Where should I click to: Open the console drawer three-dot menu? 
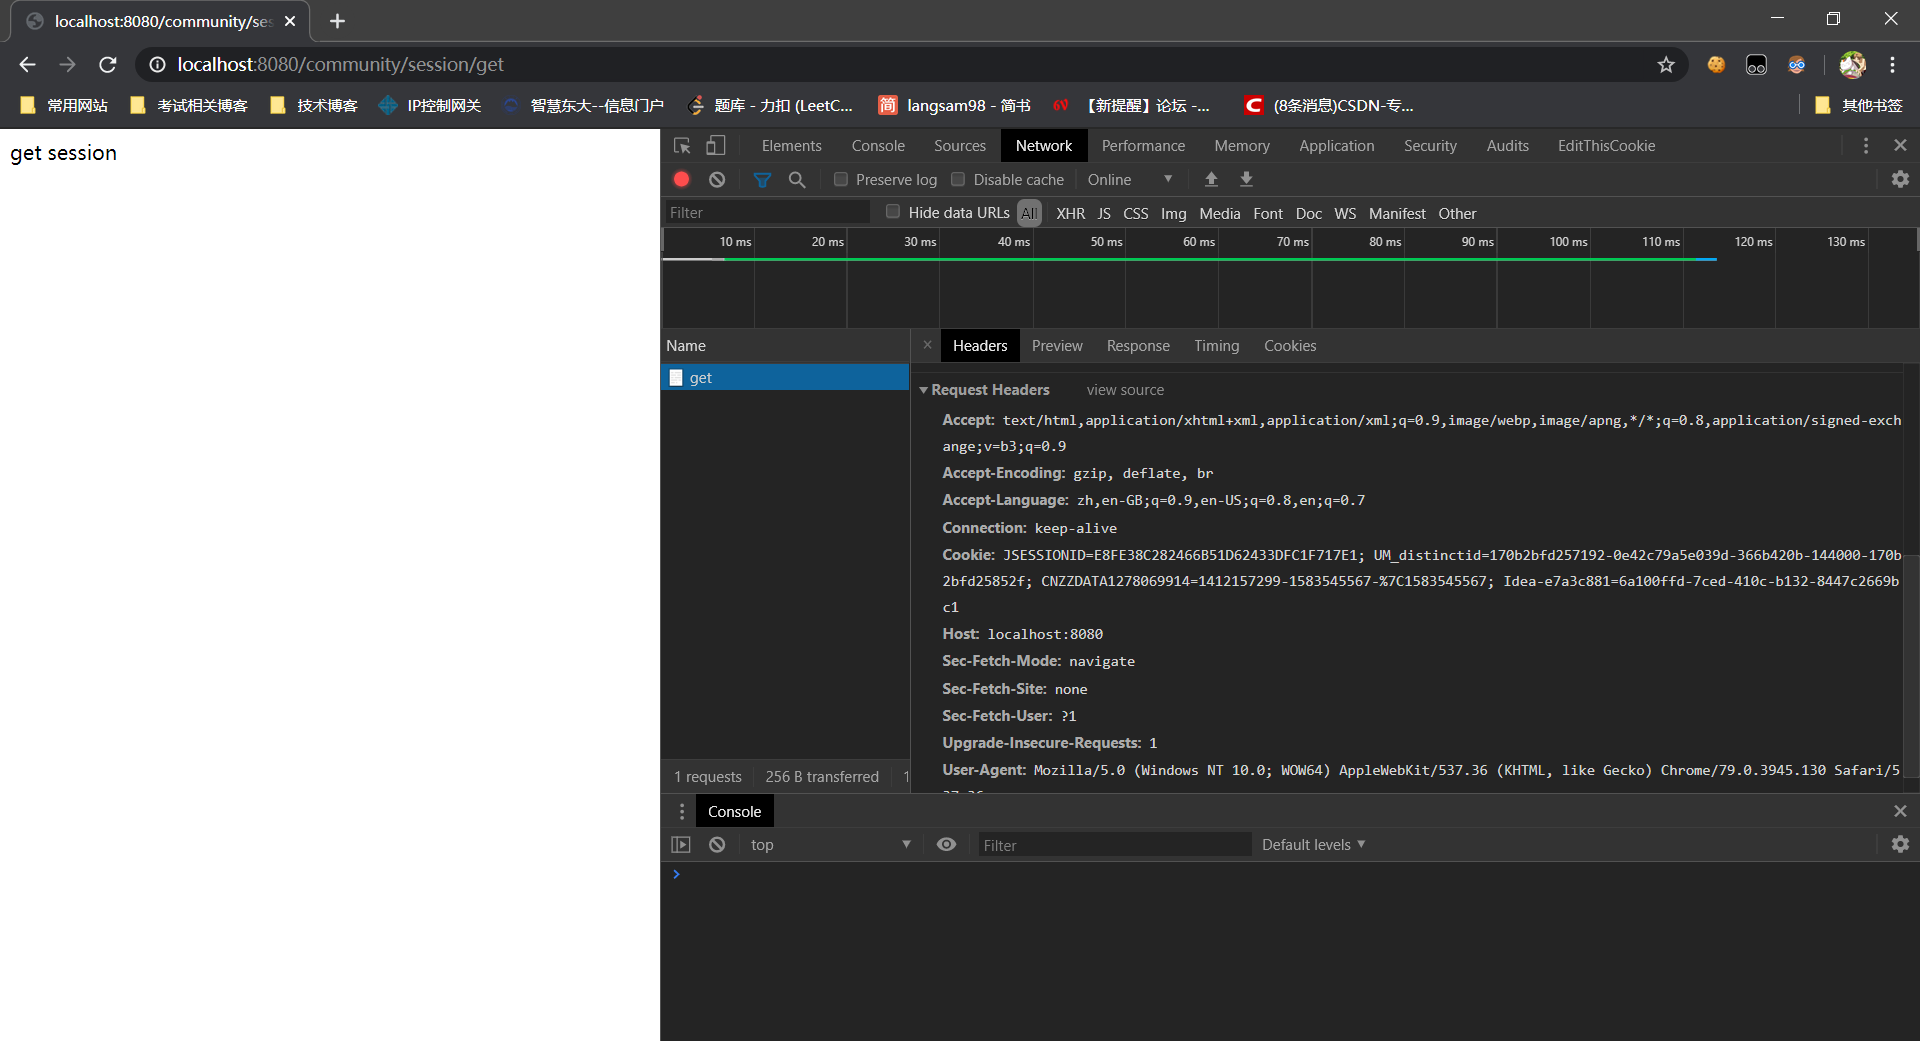[682, 811]
